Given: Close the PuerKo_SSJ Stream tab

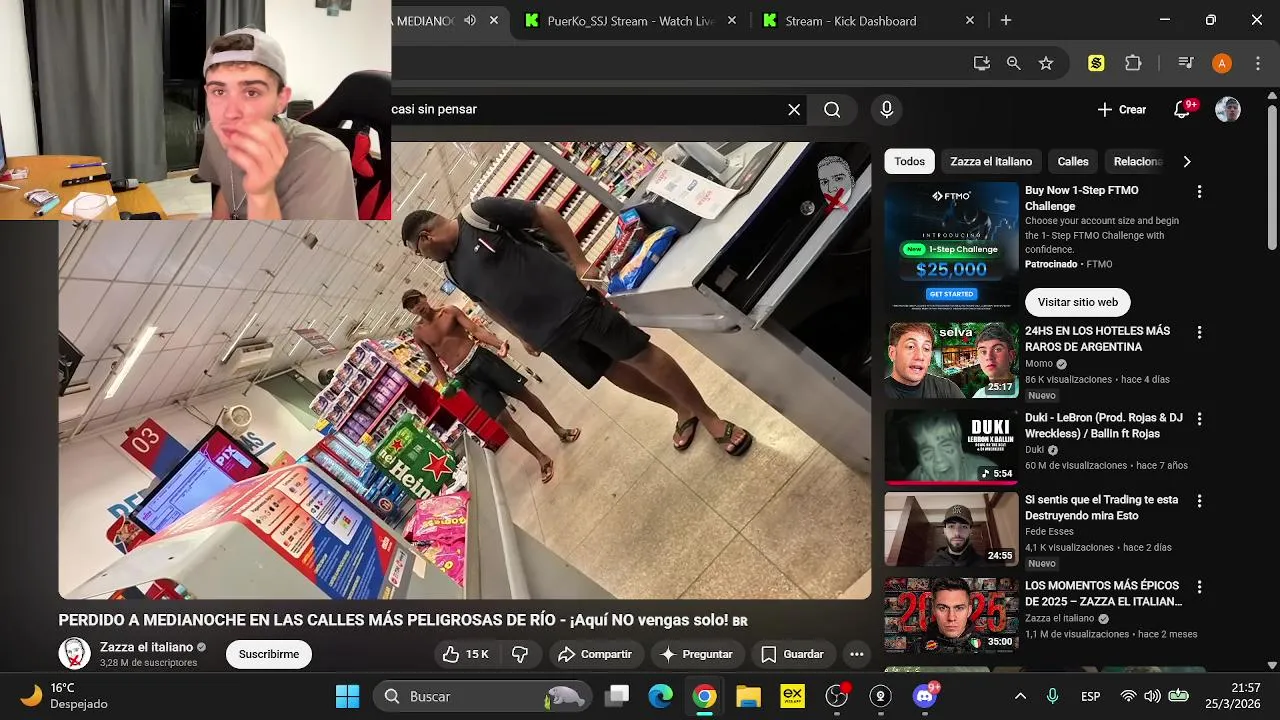Looking at the screenshot, I should coord(732,20).
